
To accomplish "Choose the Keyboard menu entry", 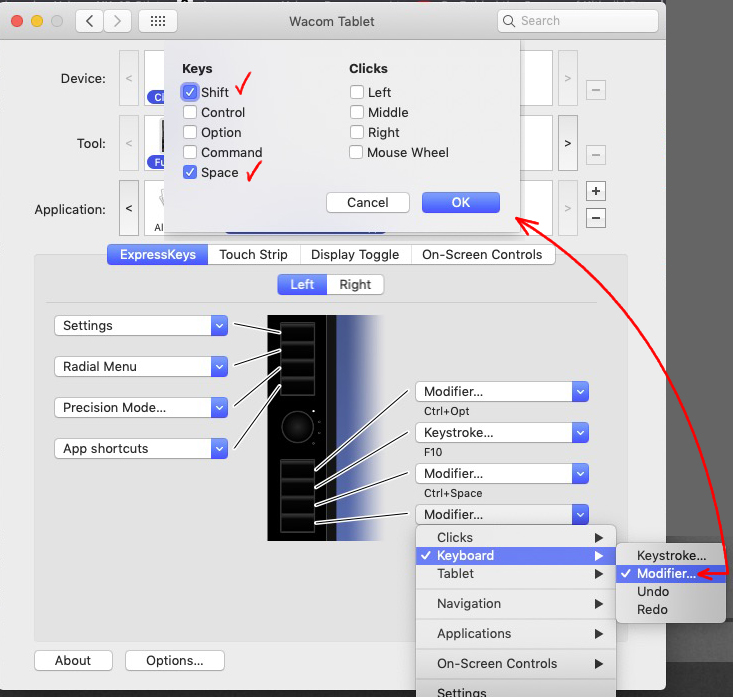I will pos(516,555).
